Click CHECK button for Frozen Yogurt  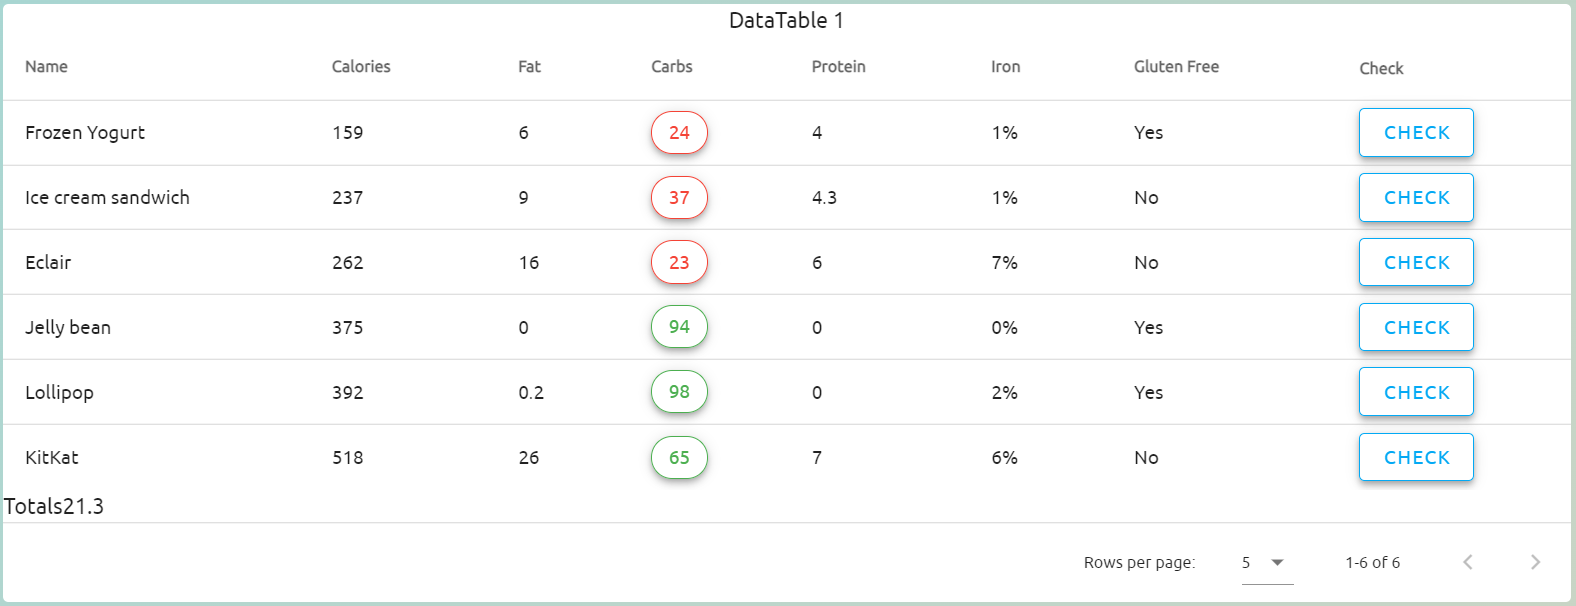tap(1415, 133)
